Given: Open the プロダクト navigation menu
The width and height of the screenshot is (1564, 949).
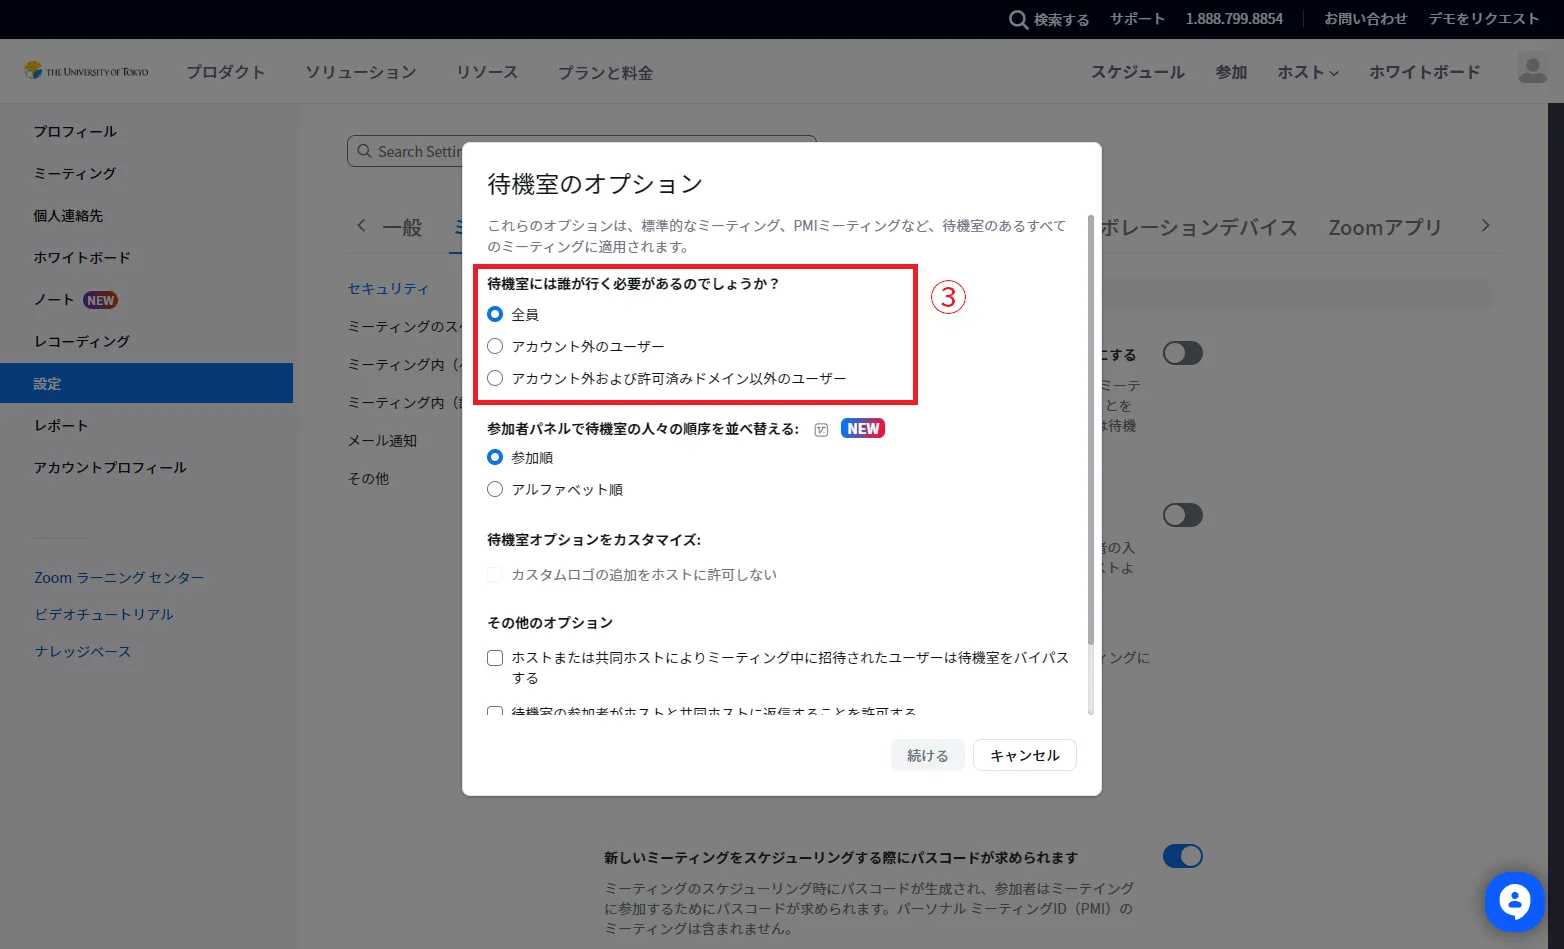Looking at the screenshot, I should pos(225,72).
